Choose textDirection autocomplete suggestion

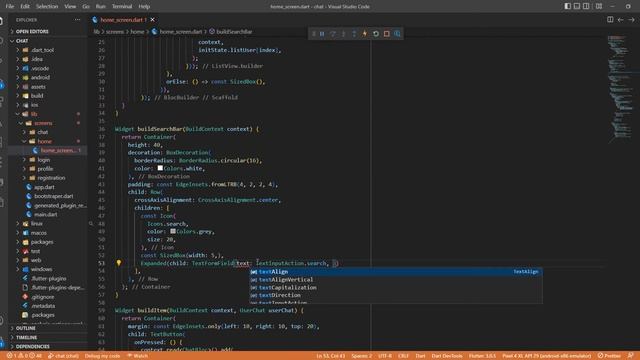coord(396,295)
